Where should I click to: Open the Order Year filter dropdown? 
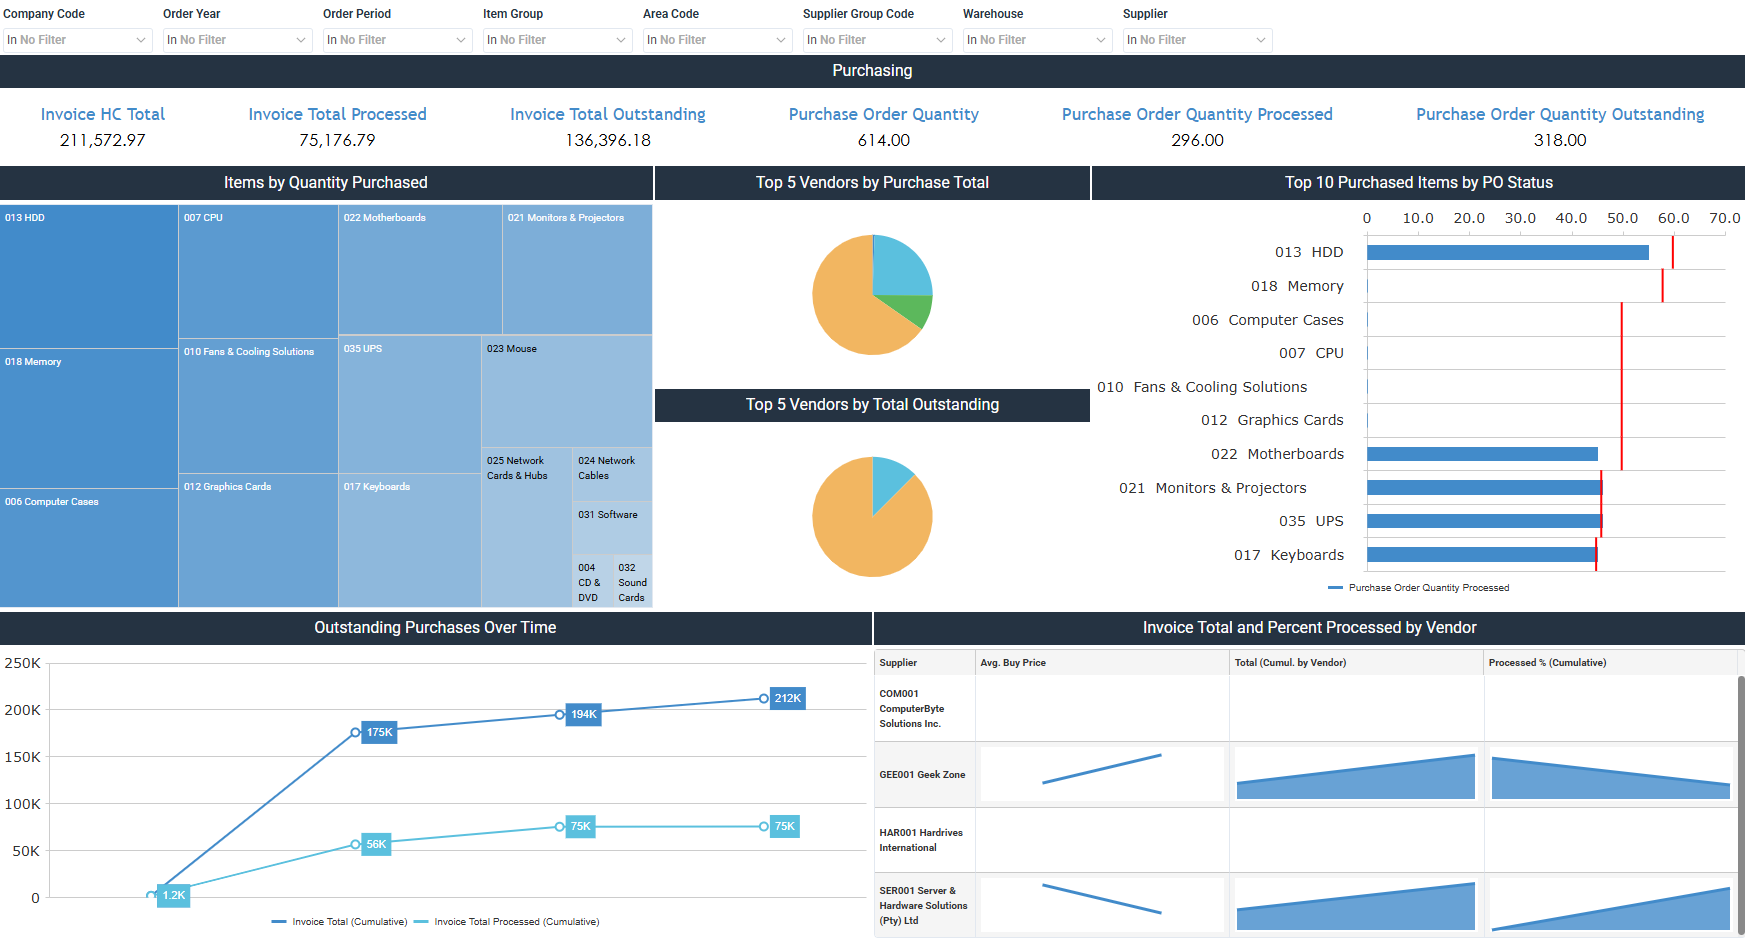click(x=237, y=40)
